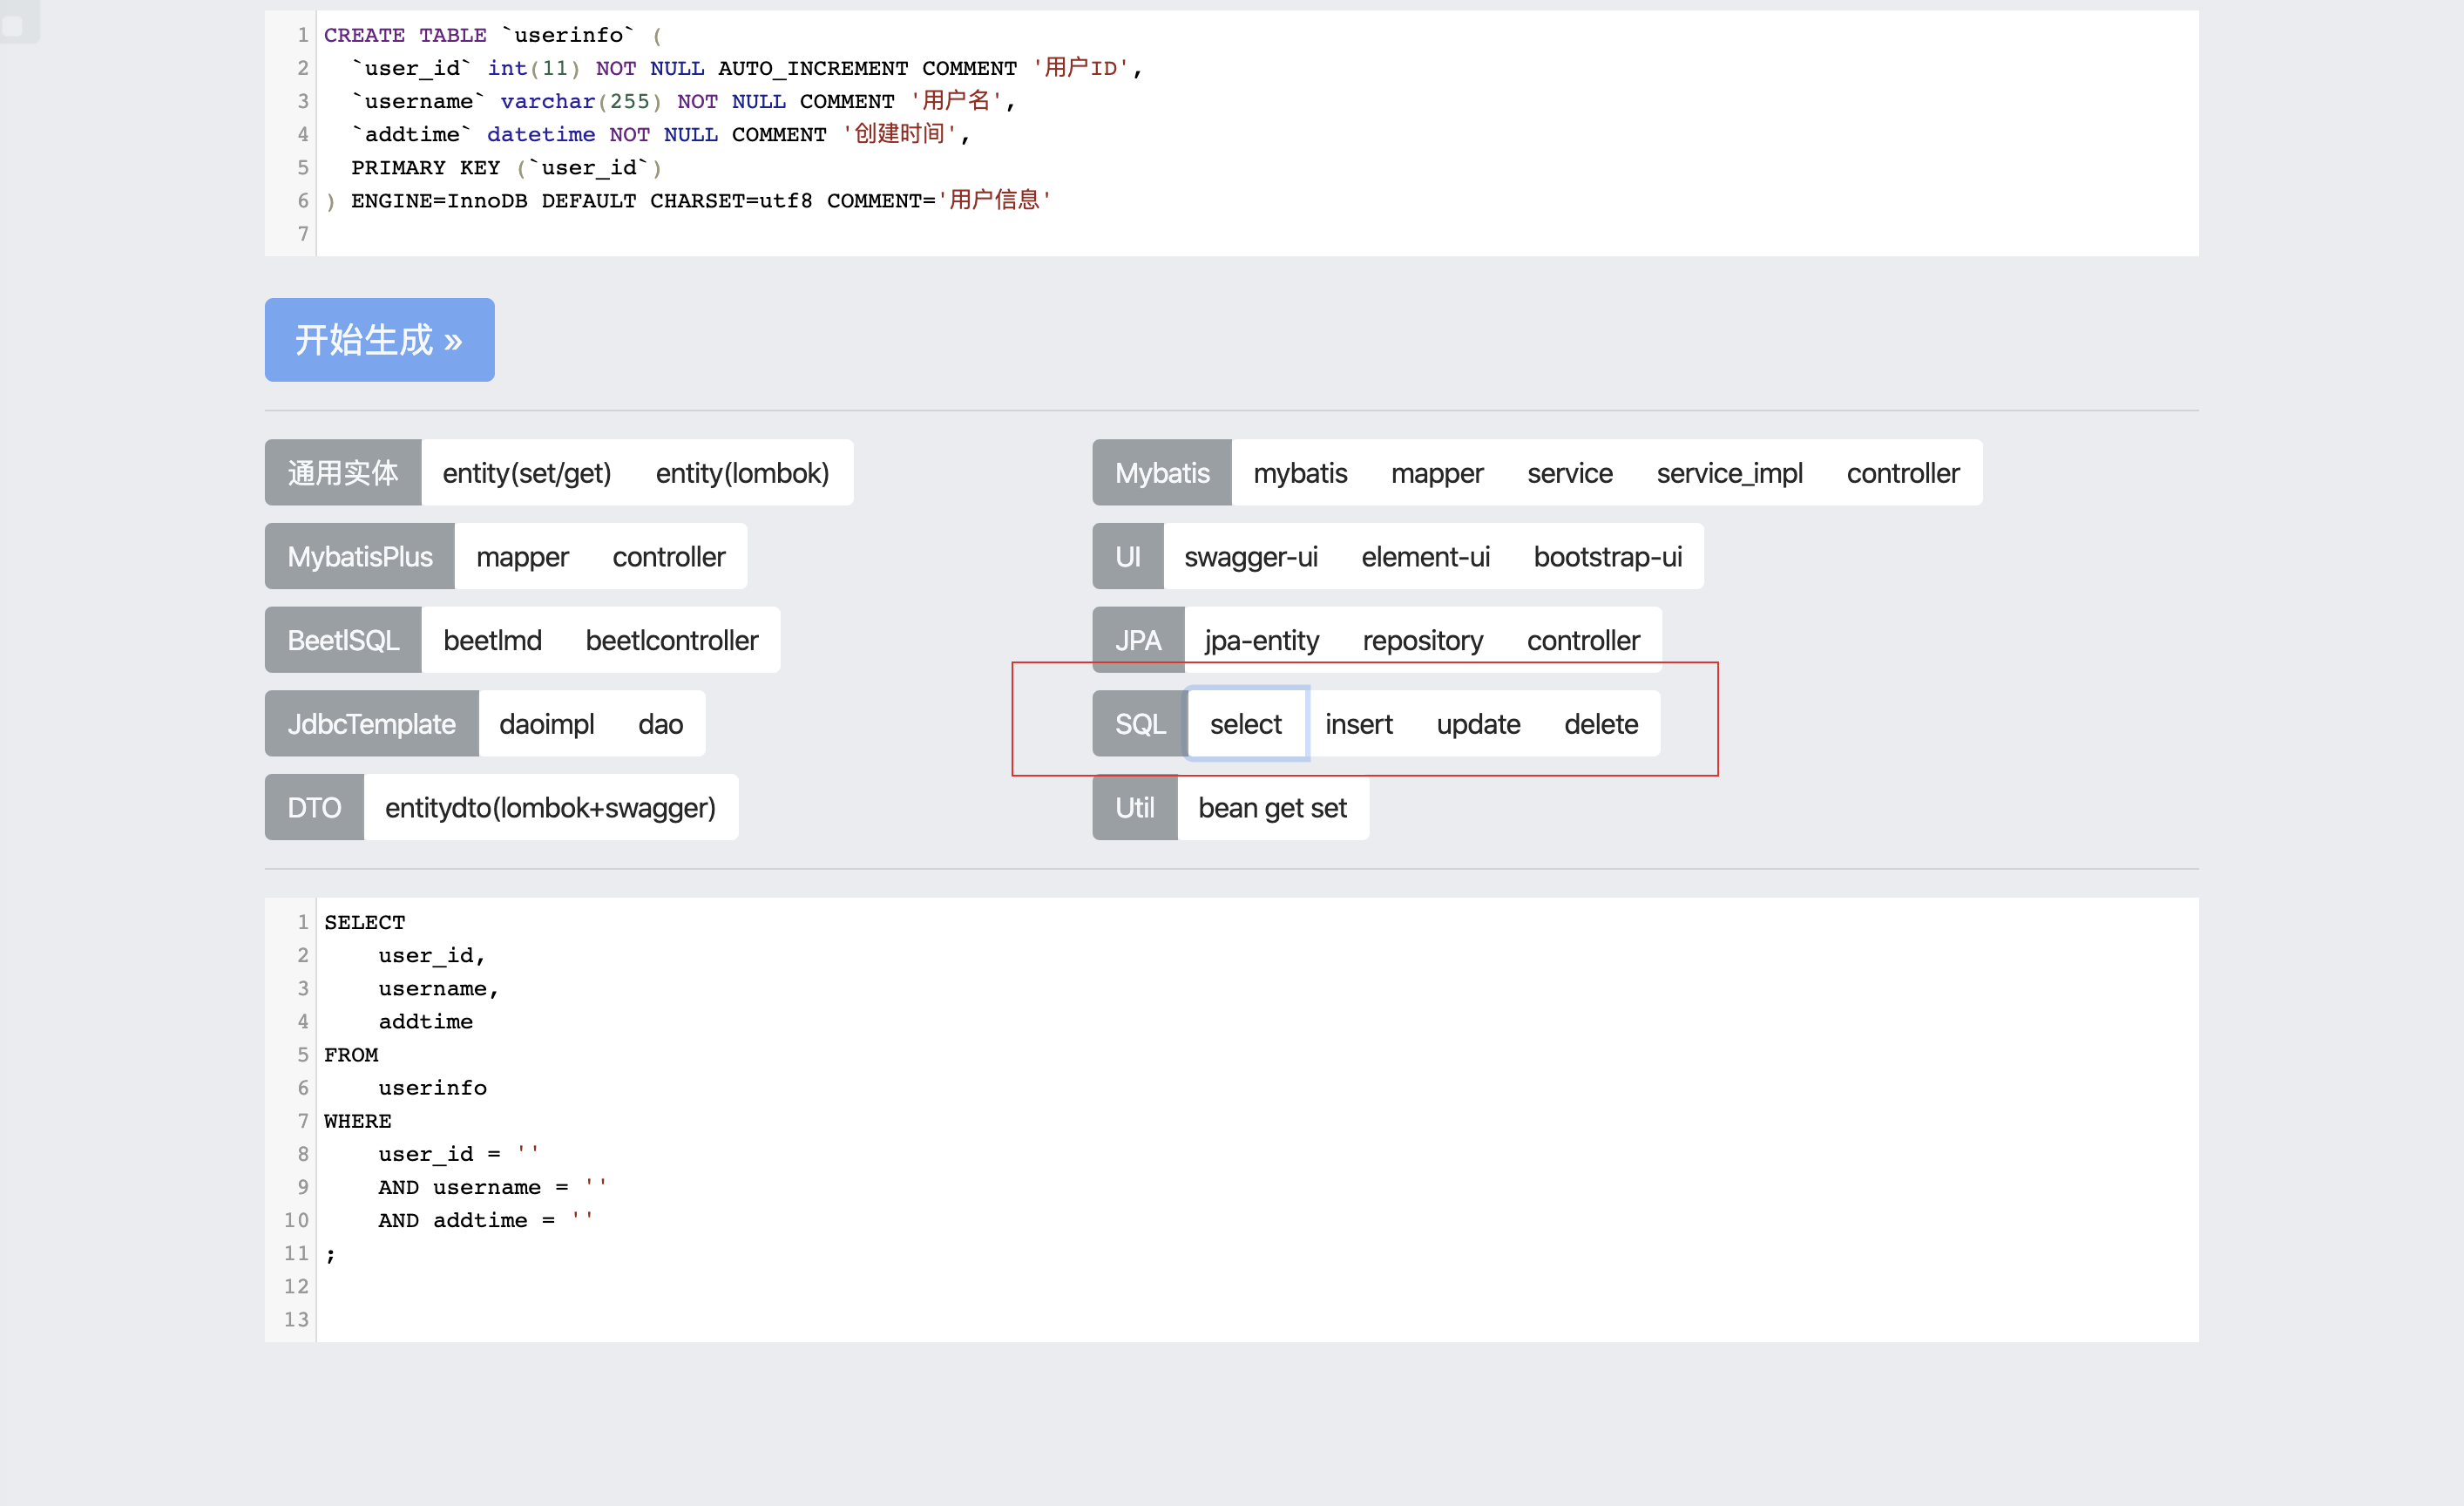The width and height of the screenshot is (2464, 1506).
Task: Choose jpa-entity in the JPA group
Action: pyautogui.click(x=1261, y=640)
